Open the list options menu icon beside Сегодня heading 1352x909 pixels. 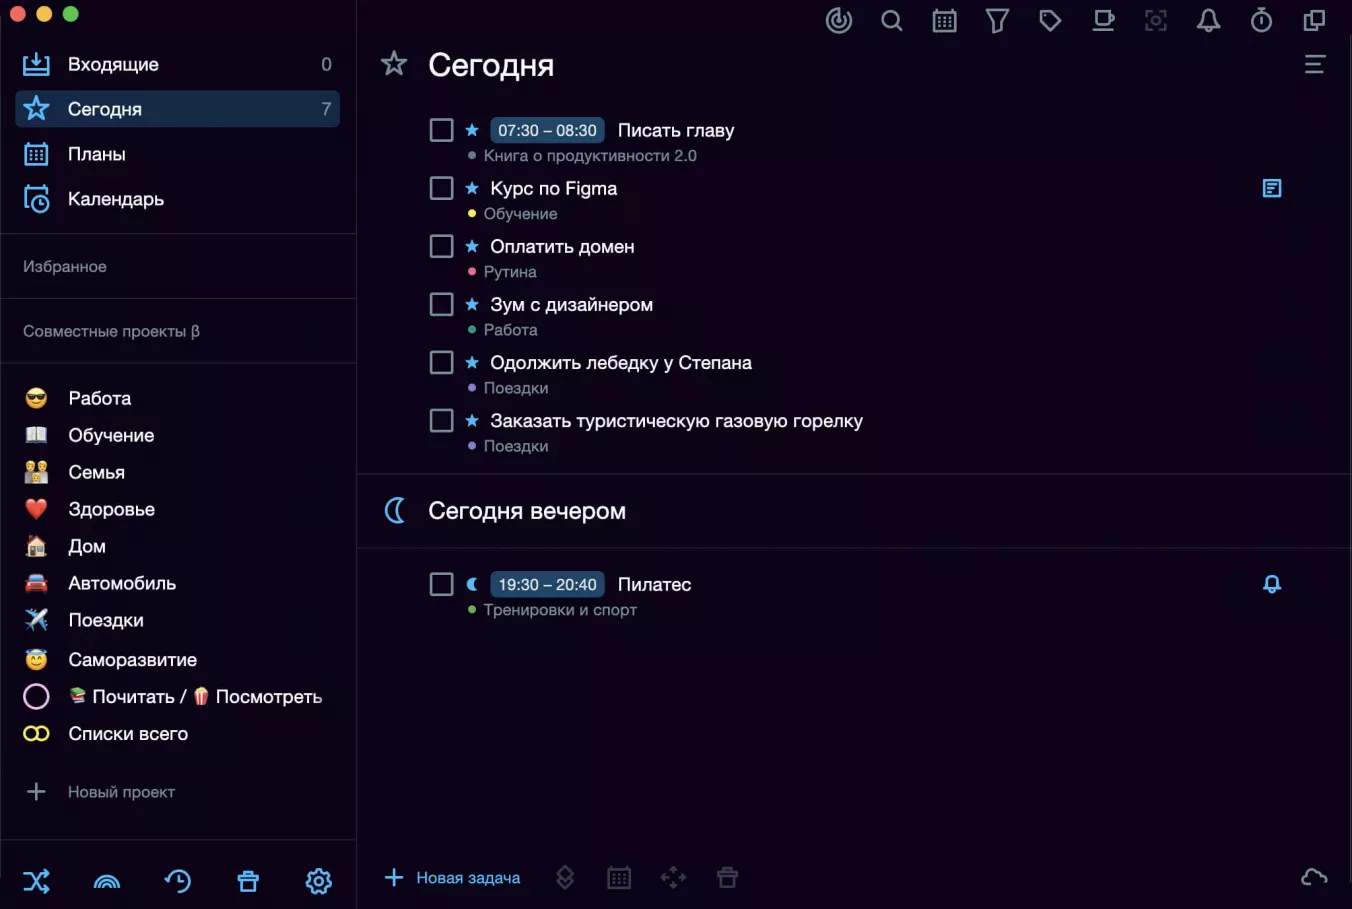click(x=1315, y=65)
